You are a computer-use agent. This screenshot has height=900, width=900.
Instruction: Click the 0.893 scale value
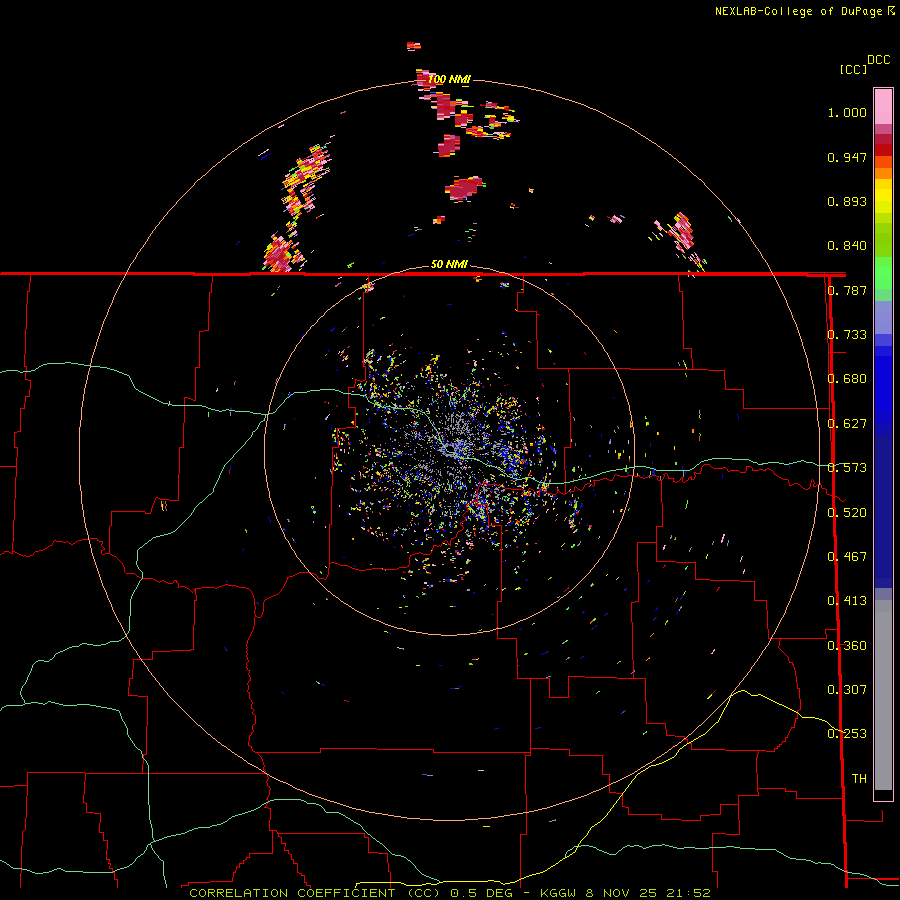(847, 201)
